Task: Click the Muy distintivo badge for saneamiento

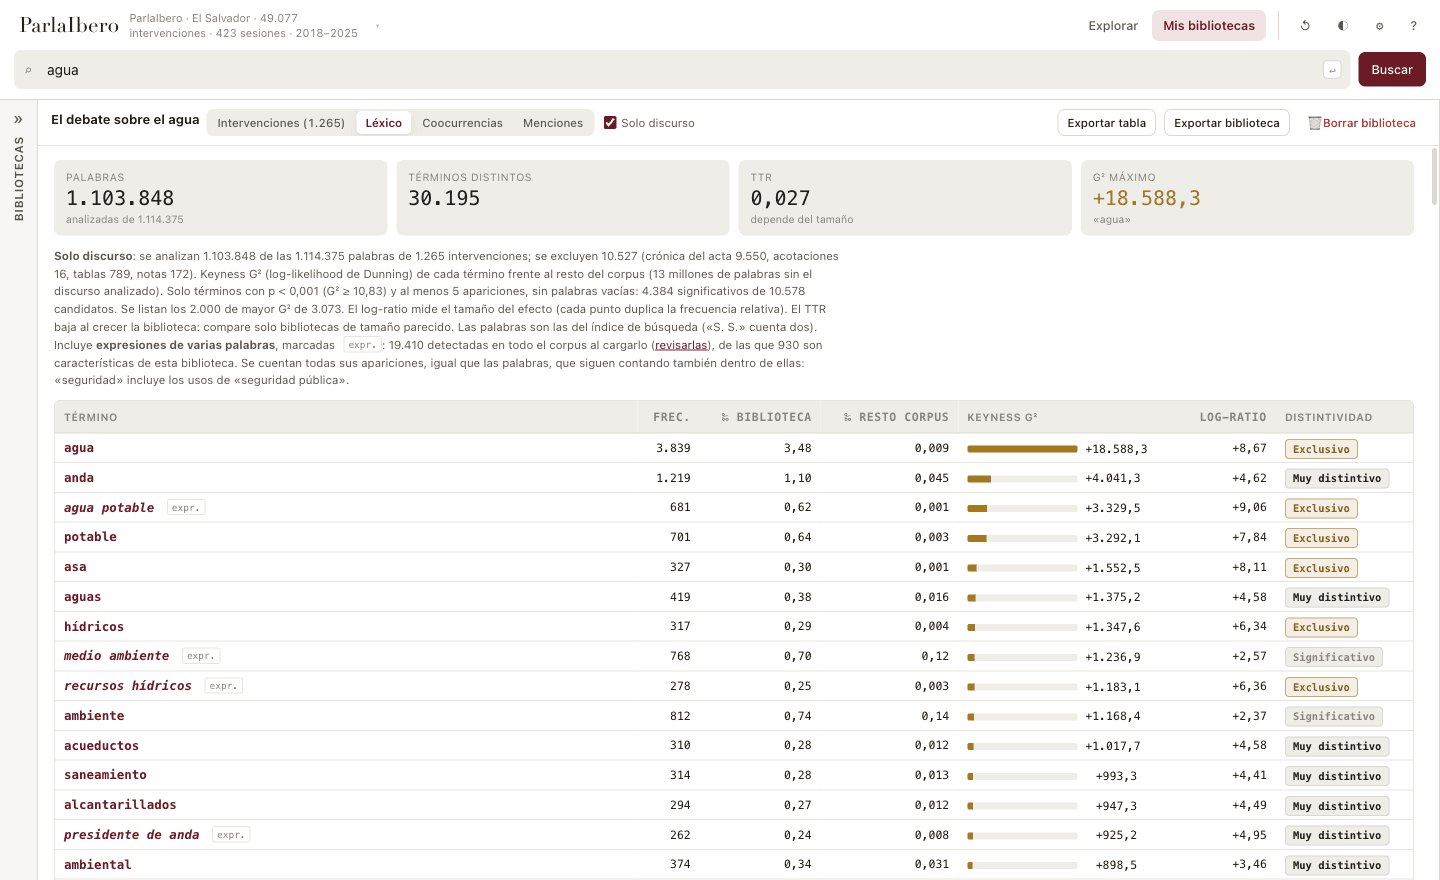Action: 1337,776
